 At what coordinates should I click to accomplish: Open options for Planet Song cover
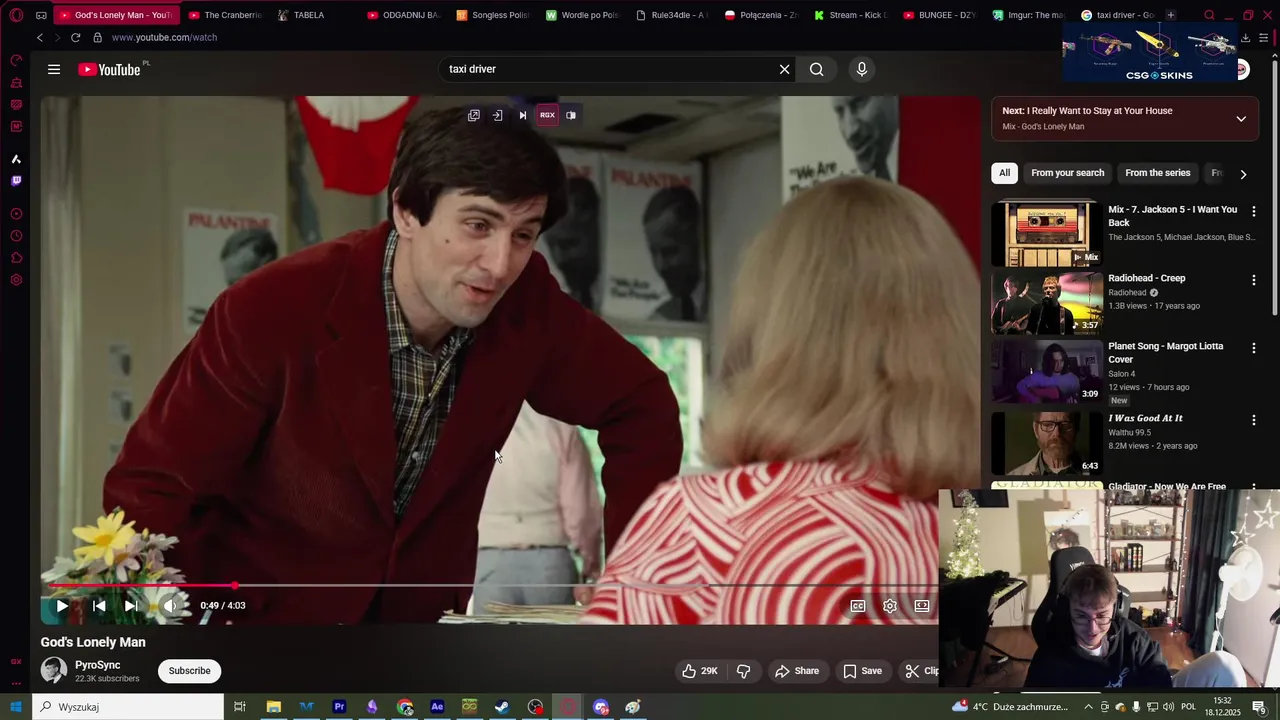1253,349
